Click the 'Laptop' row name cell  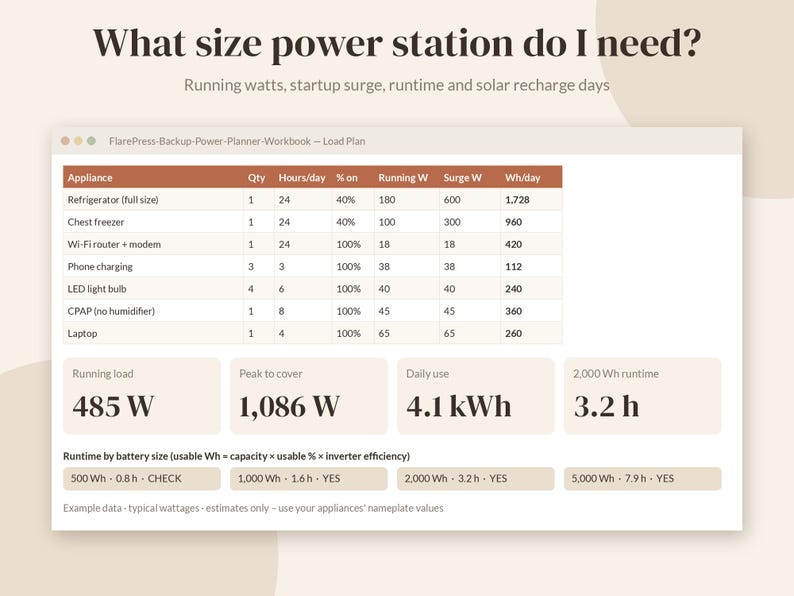pyautogui.click(x=153, y=333)
